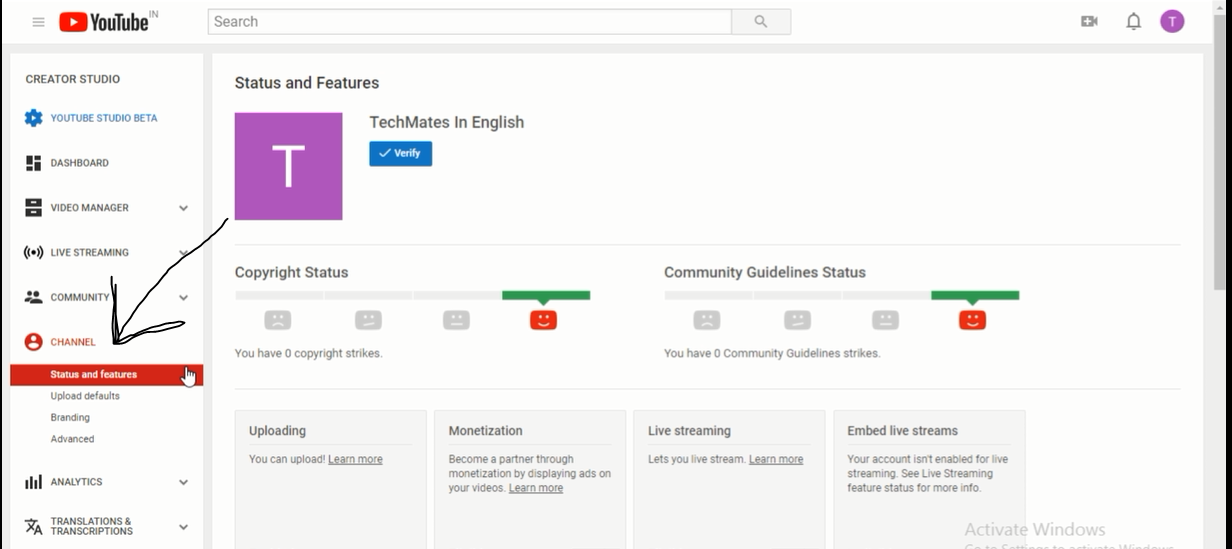Screen dimensions: 1232x549
Task: Click the Search input field
Action: pyautogui.click(x=470, y=22)
